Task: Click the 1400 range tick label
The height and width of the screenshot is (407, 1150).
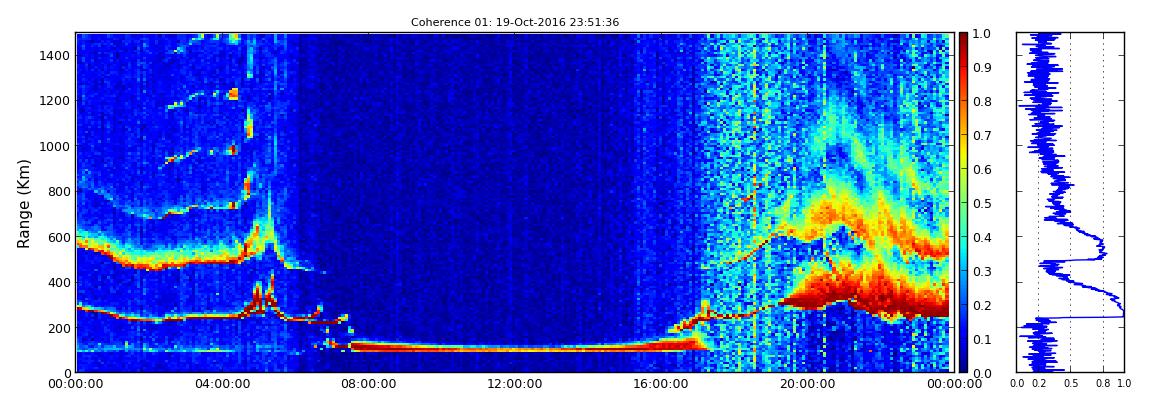Action: click(x=54, y=56)
